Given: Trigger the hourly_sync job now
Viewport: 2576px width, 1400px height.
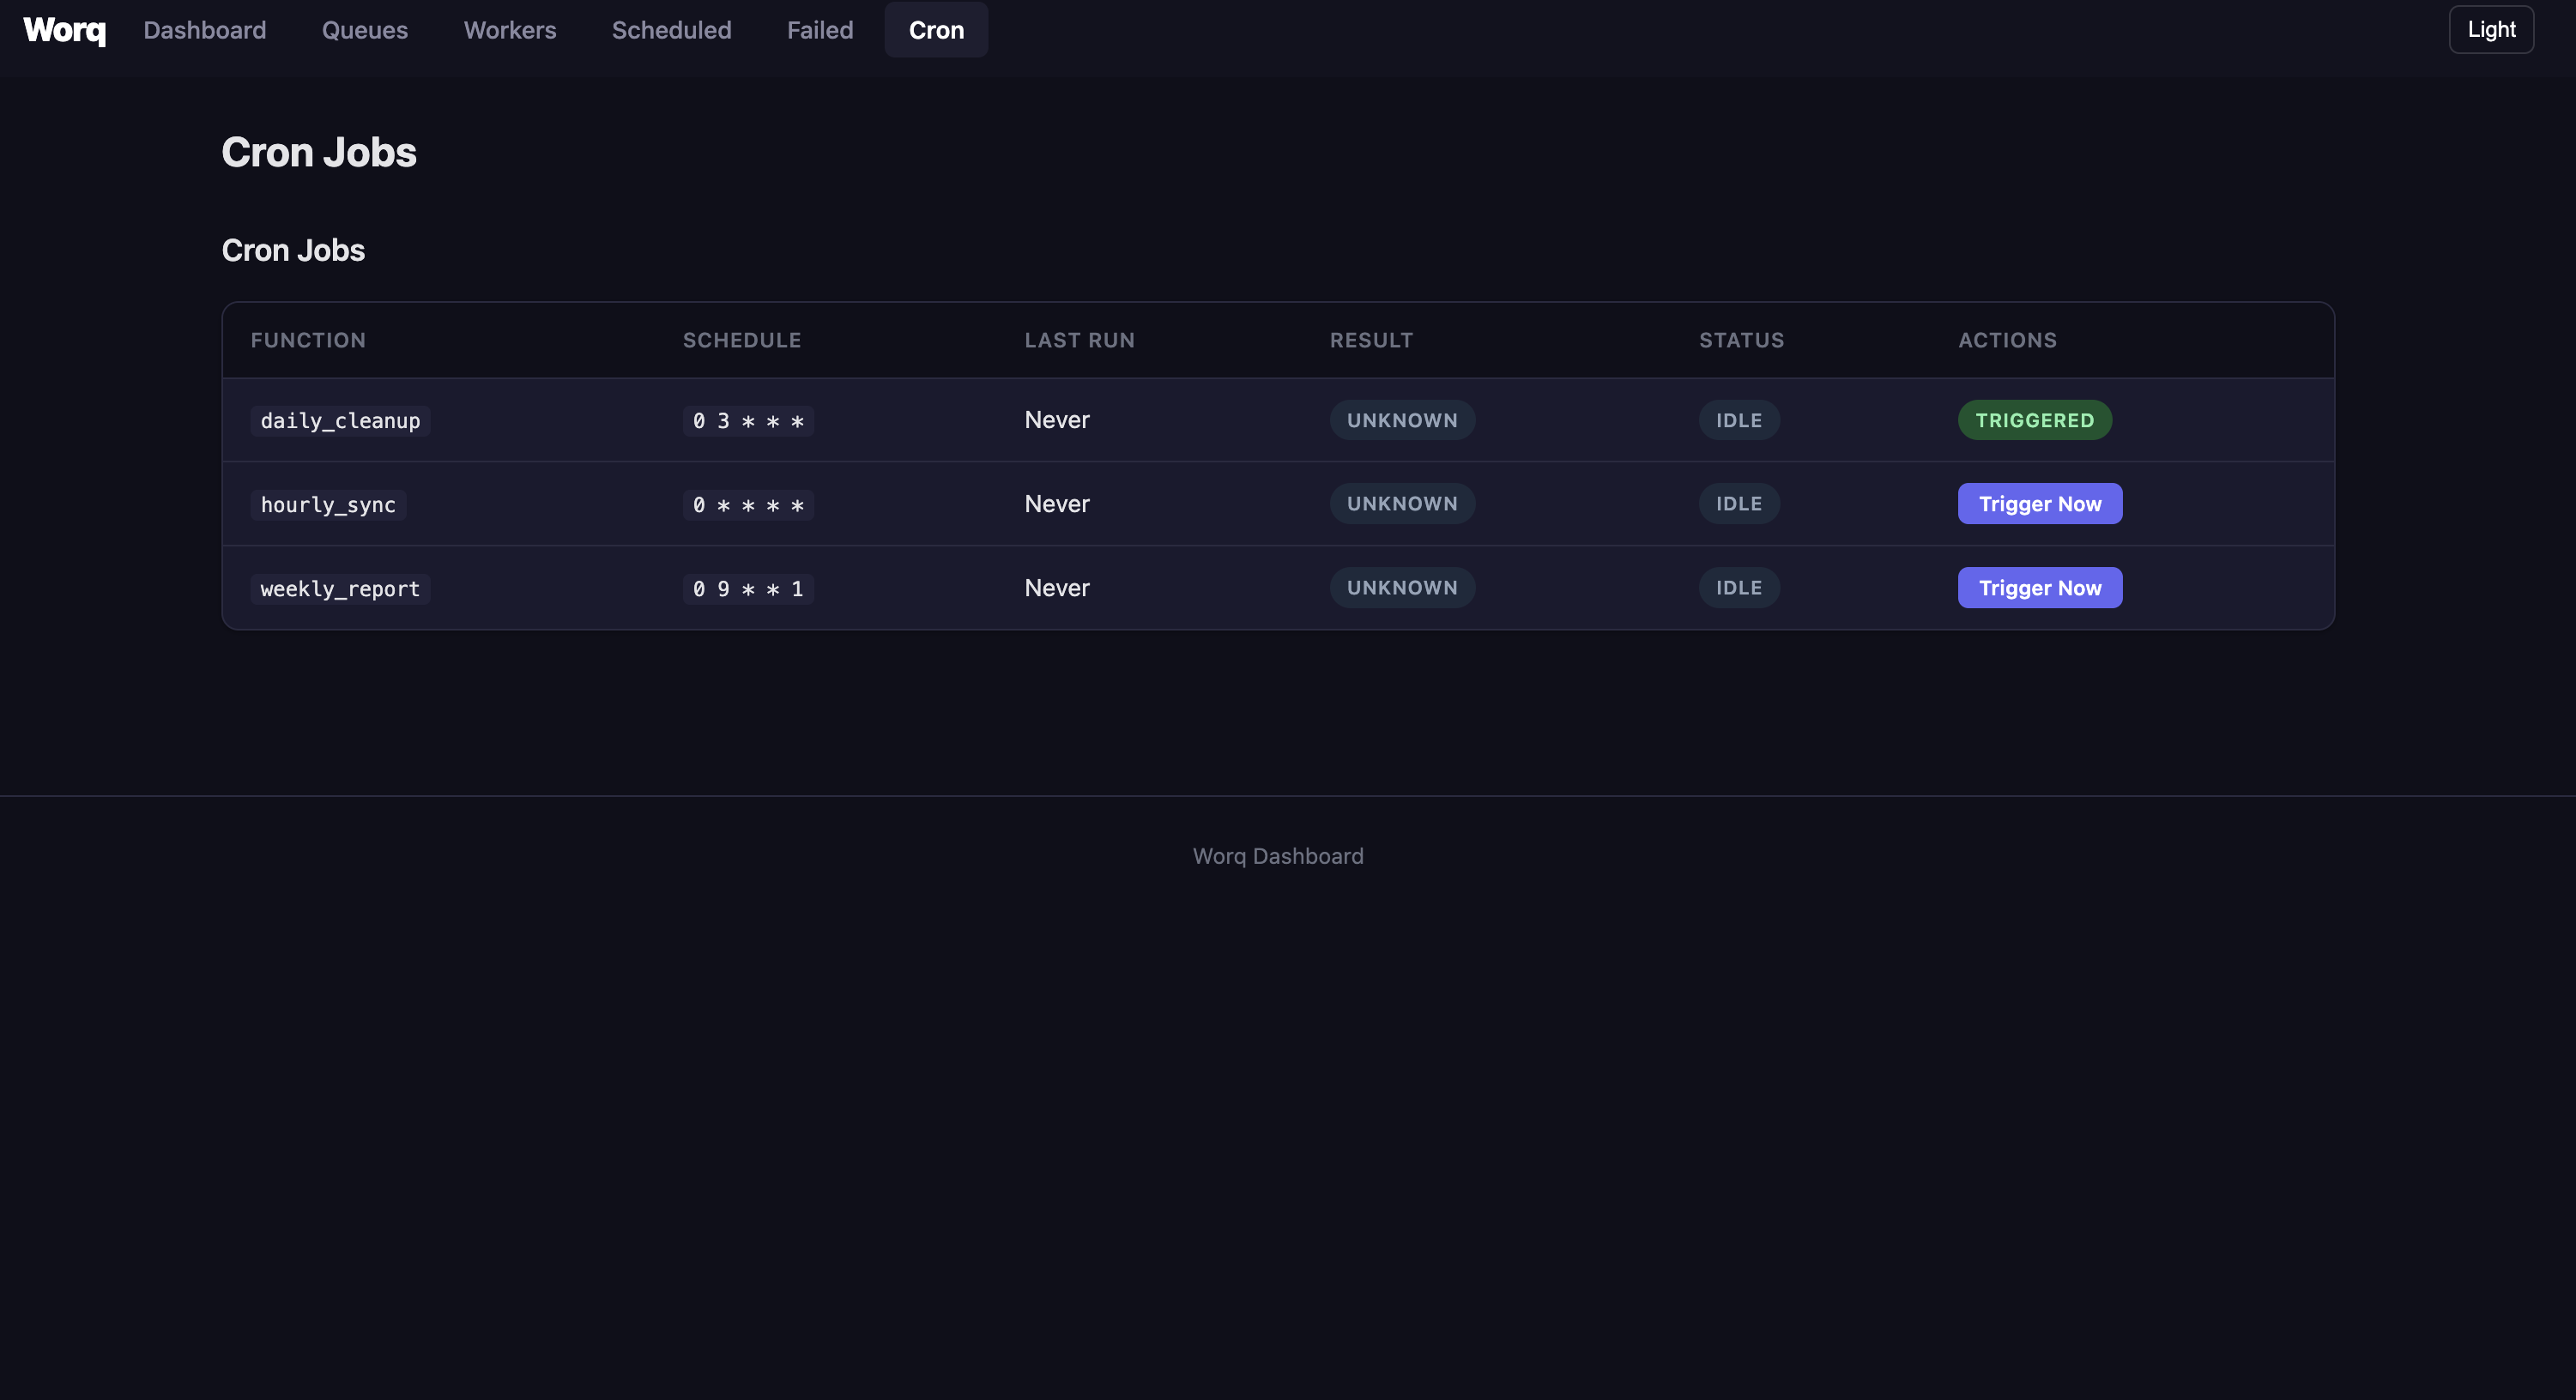Looking at the screenshot, I should coord(2040,504).
